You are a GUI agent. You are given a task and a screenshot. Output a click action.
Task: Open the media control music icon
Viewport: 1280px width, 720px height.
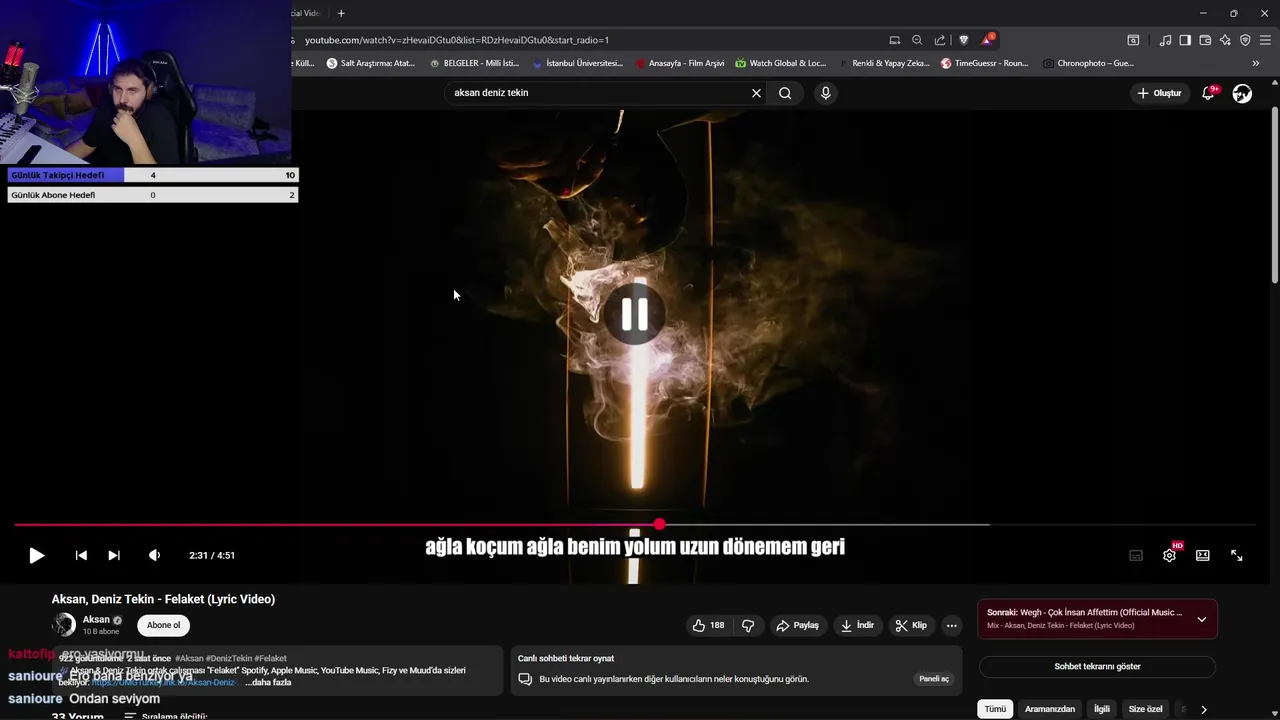1165,40
